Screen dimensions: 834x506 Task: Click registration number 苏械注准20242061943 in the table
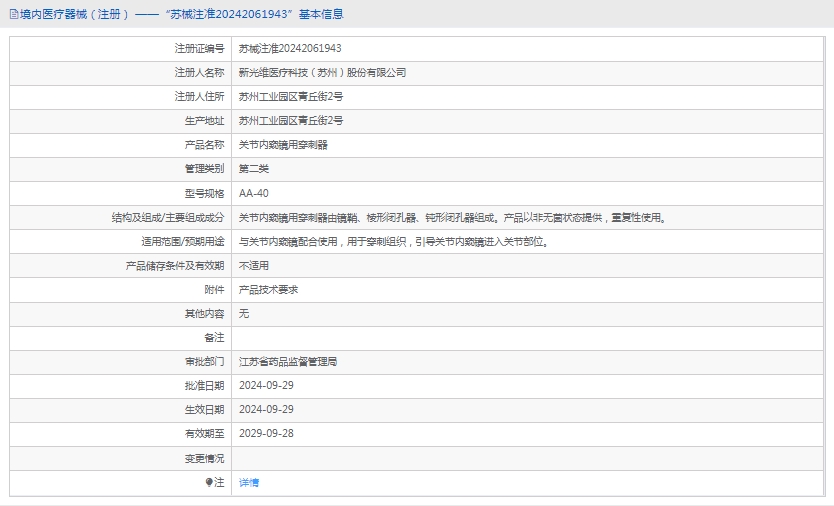click(x=290, y=48)
